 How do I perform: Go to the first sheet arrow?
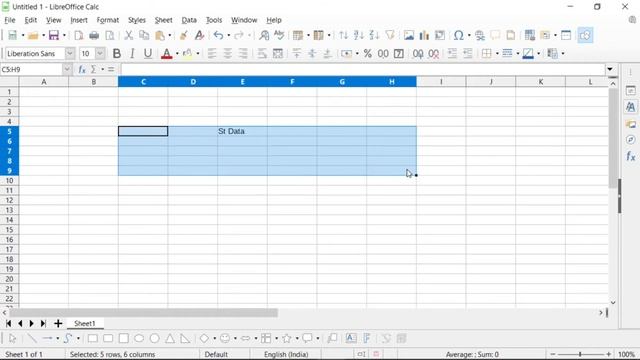point(8,323)
